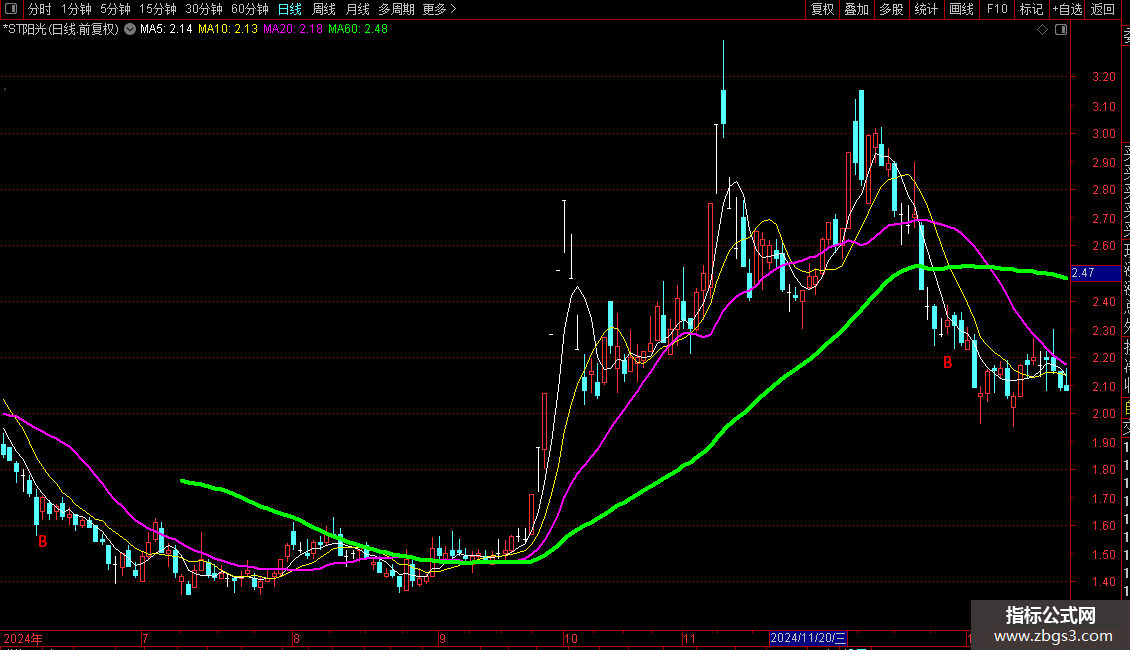Open the indicator dropdown next to *ST阳光 title
The width and height of the screenshot is (1130, 650).
(130, 30)
